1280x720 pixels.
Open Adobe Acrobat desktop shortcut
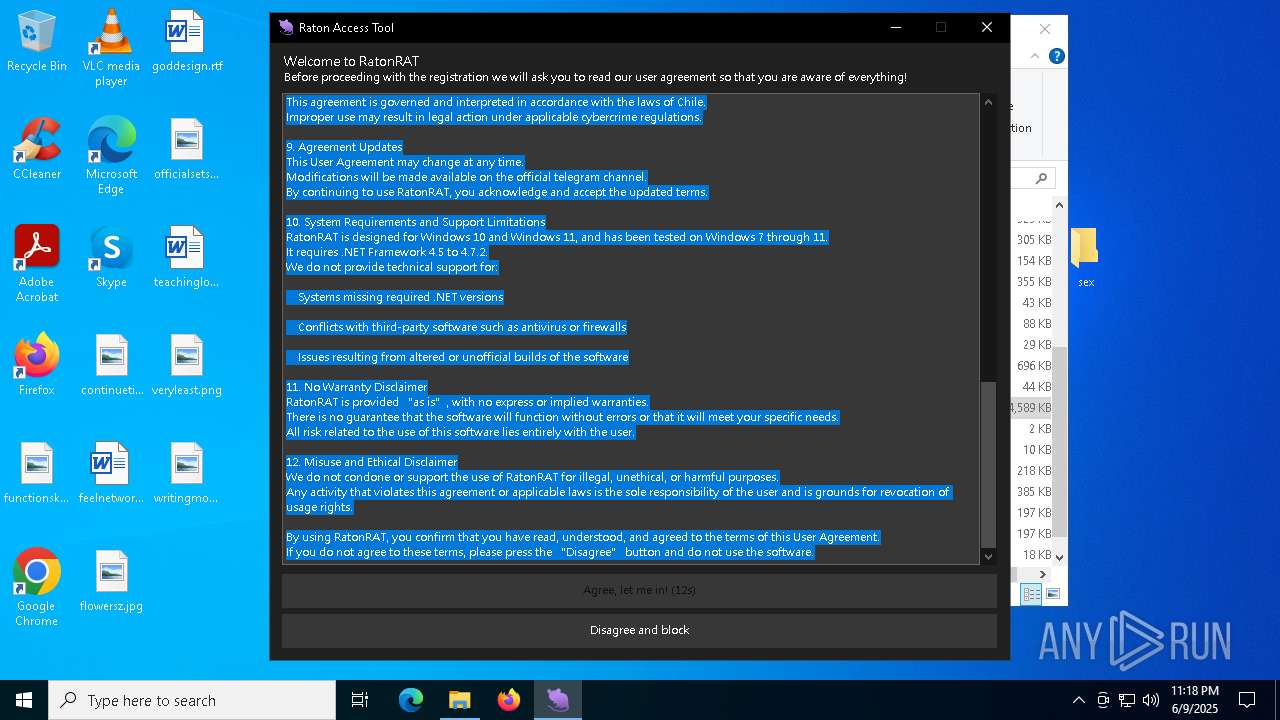pos(37,264)
